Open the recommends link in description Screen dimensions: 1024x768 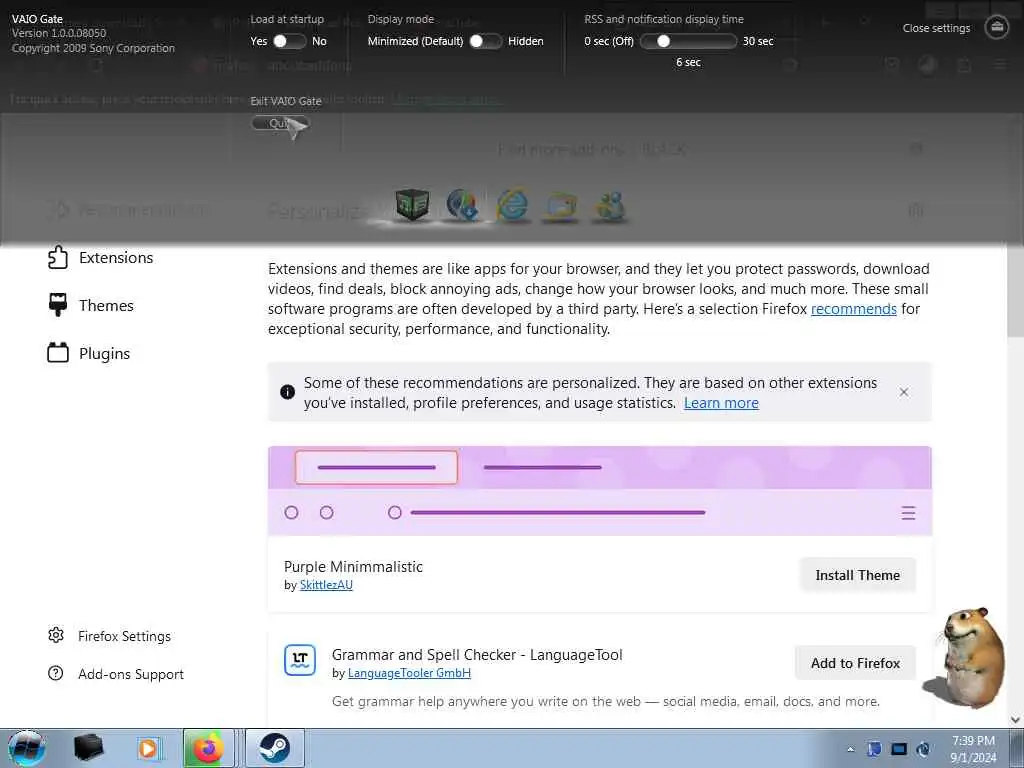(854, 309)
